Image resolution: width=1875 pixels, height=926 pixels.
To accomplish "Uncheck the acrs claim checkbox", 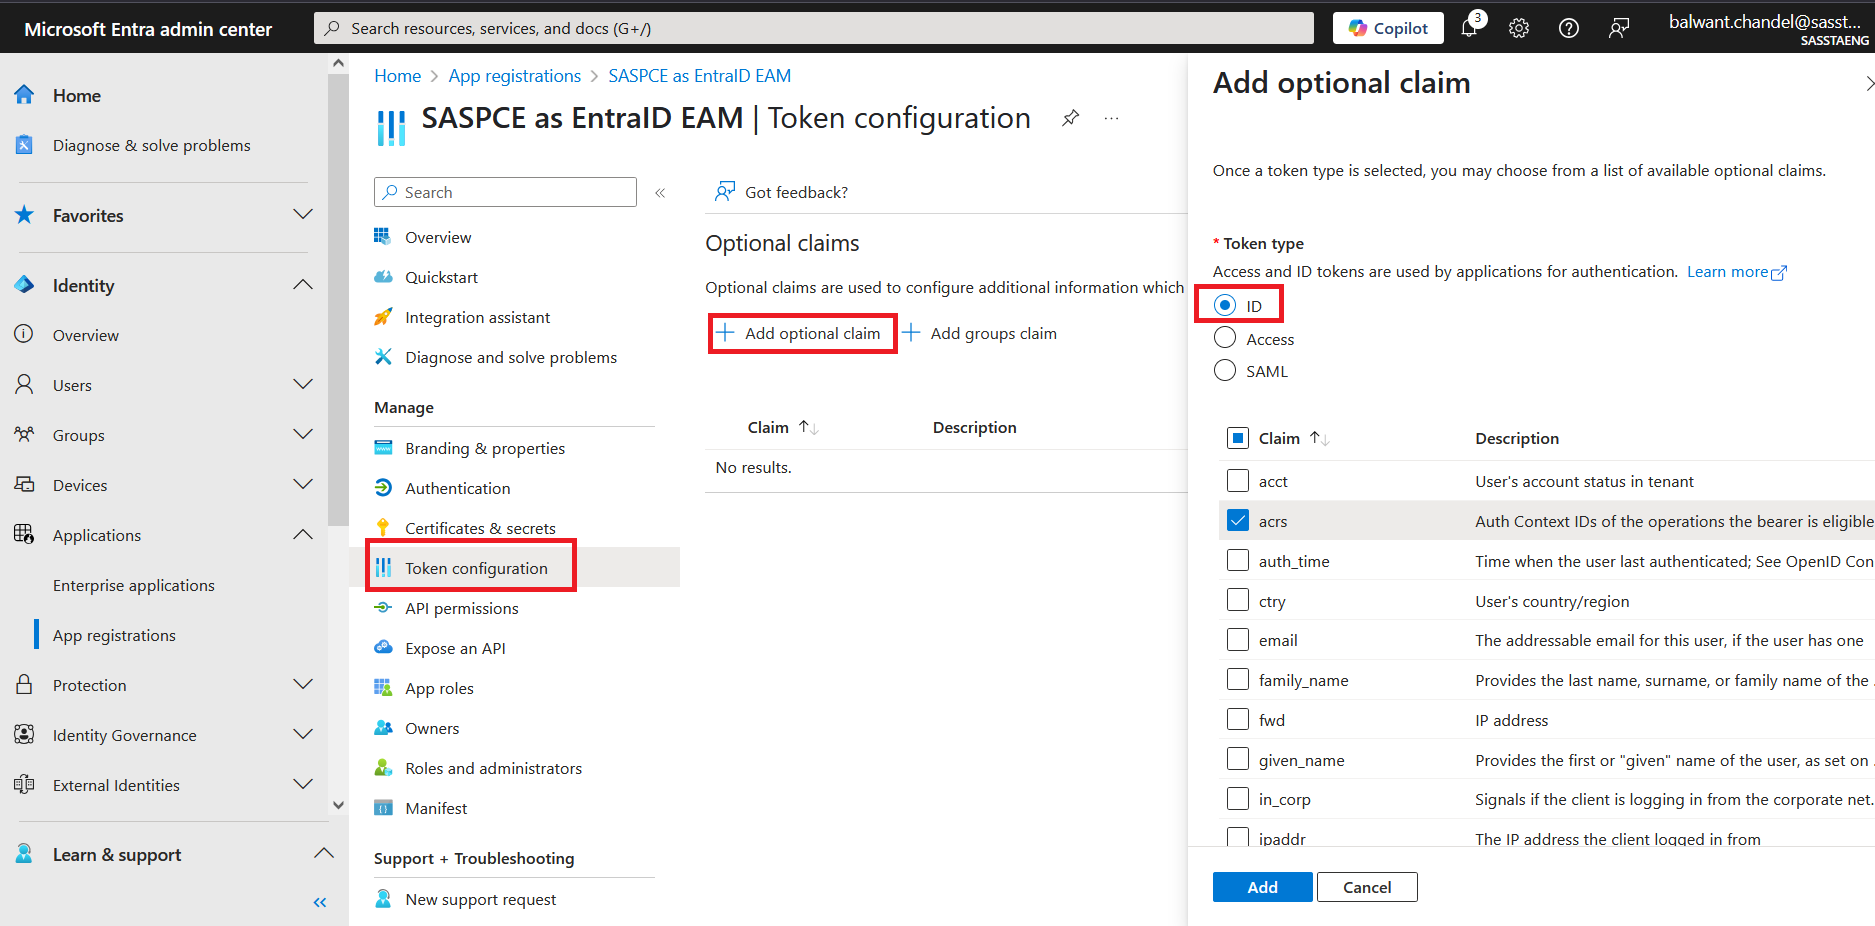I will pos(1238,520).
